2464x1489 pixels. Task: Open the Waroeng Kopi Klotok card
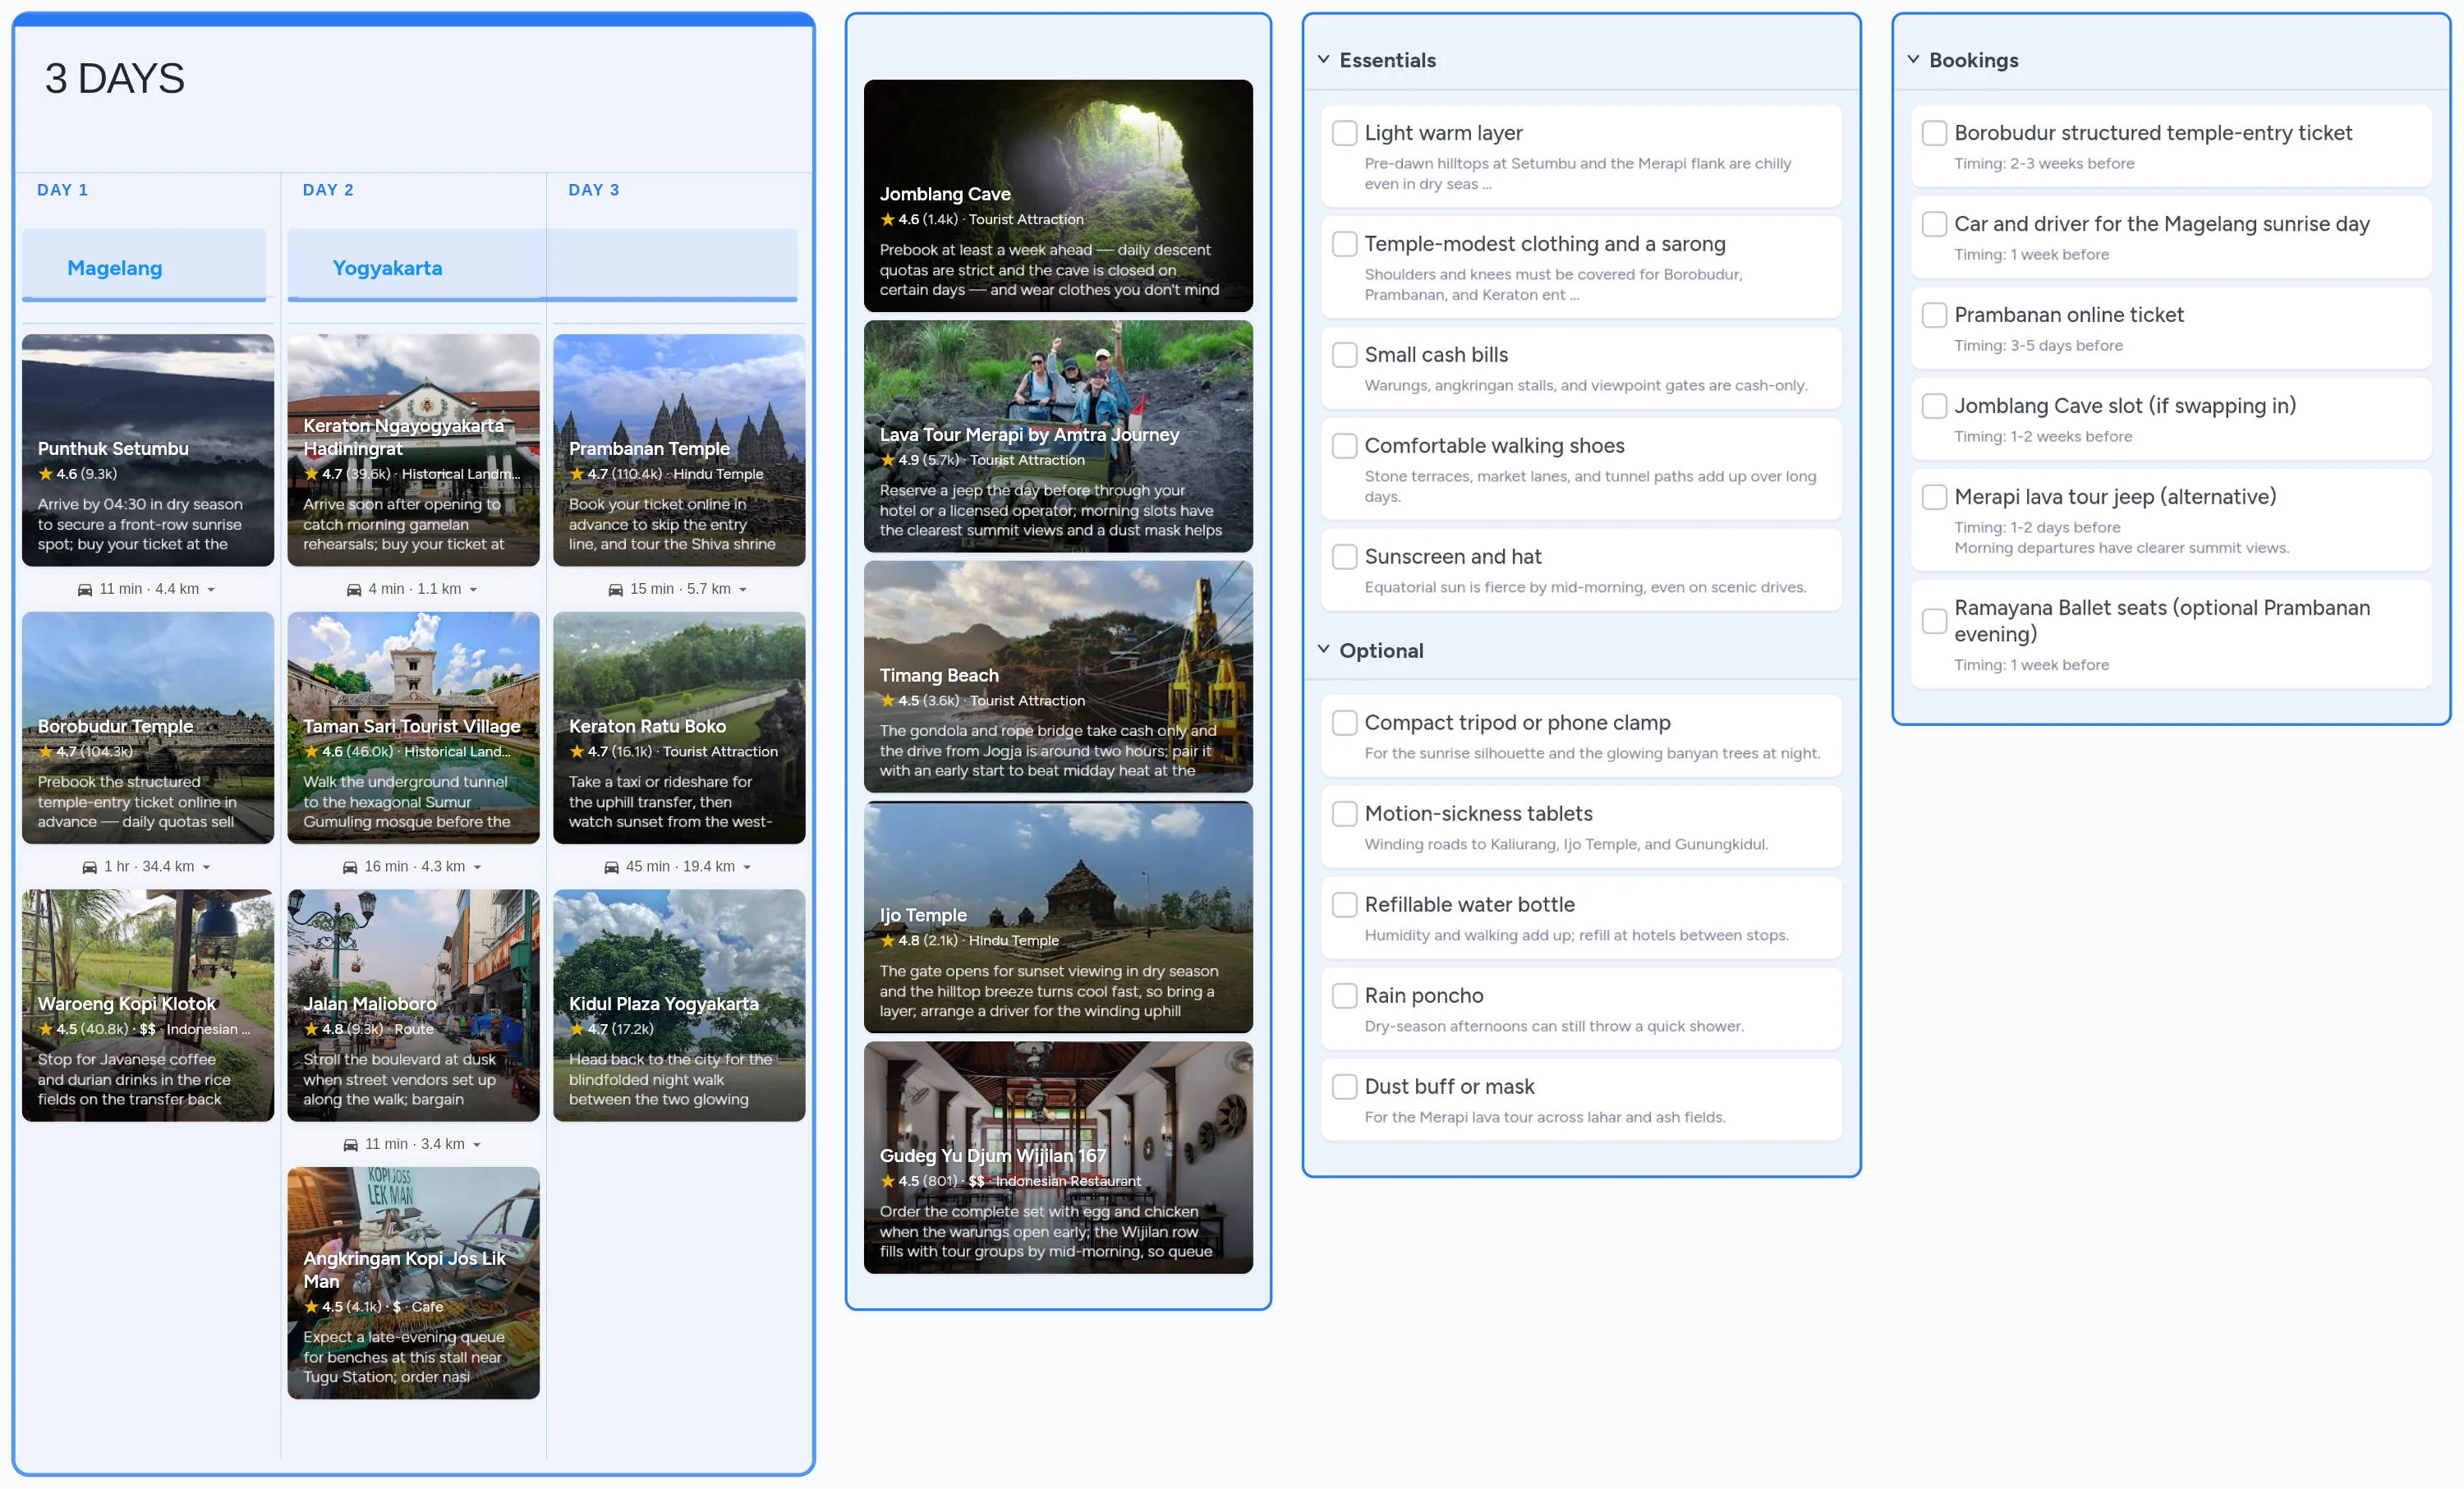(148, 1005)
